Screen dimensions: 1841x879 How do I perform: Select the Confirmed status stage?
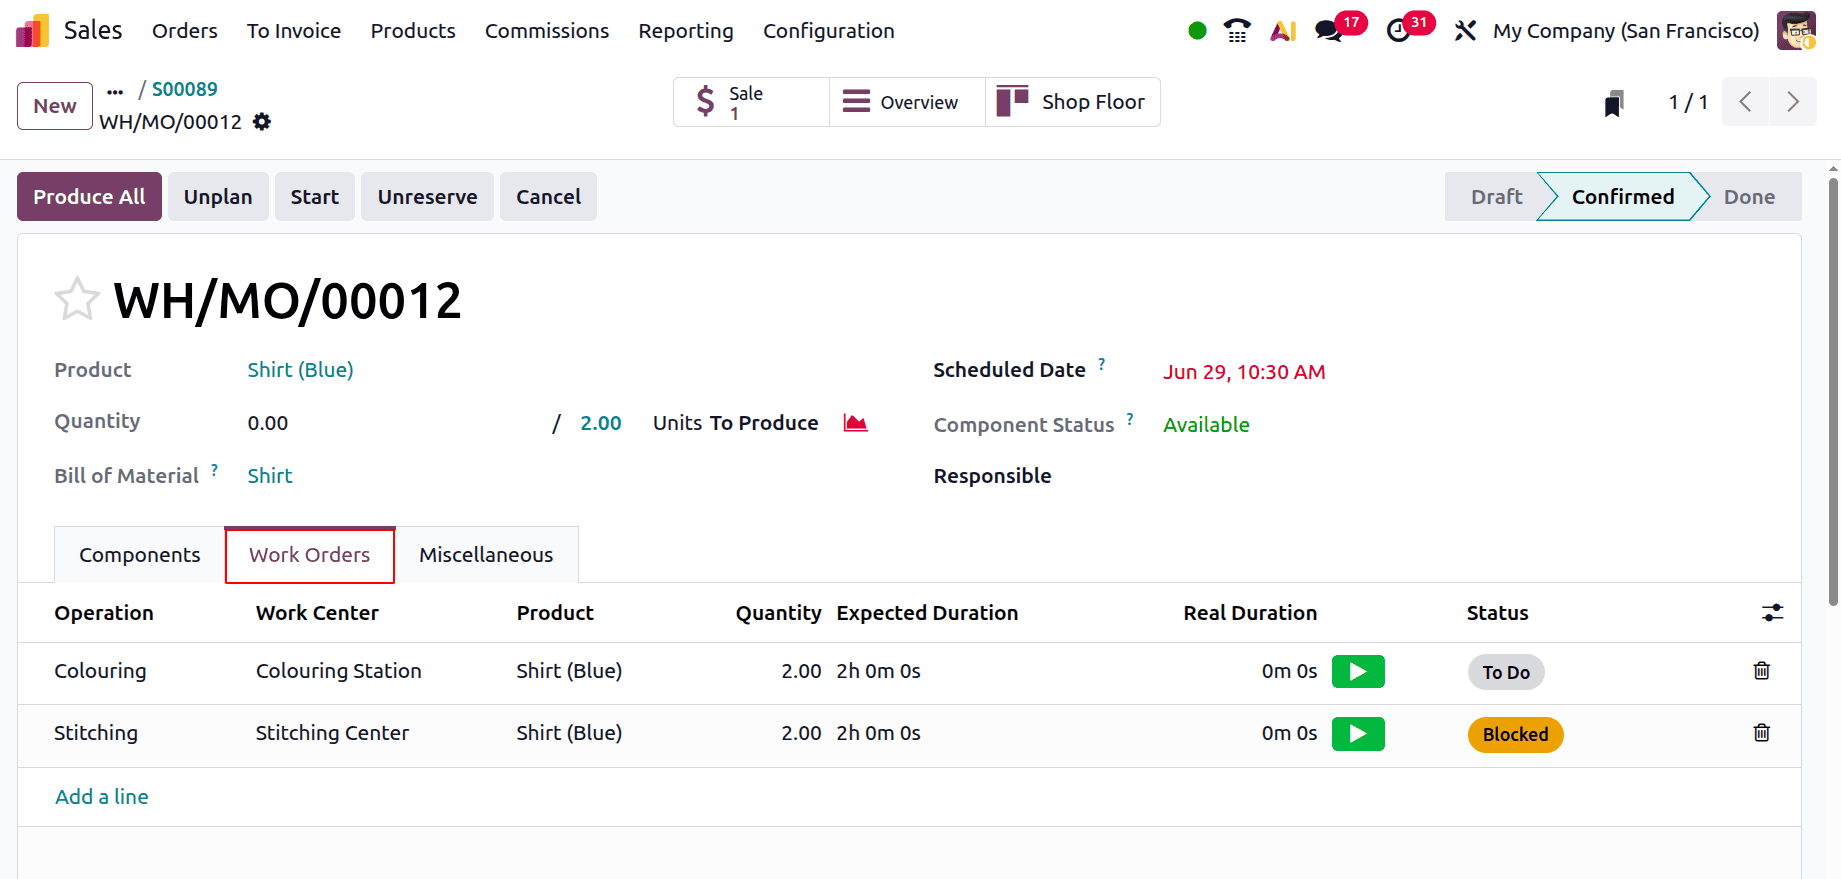point(1622,197)
